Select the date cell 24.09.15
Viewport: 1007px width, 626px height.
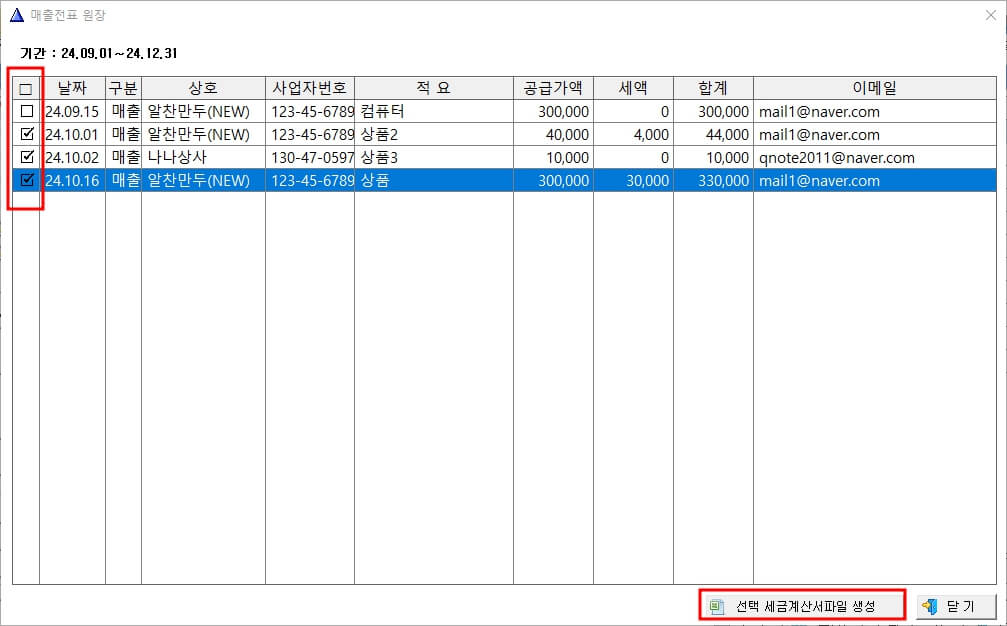(72, 112)
